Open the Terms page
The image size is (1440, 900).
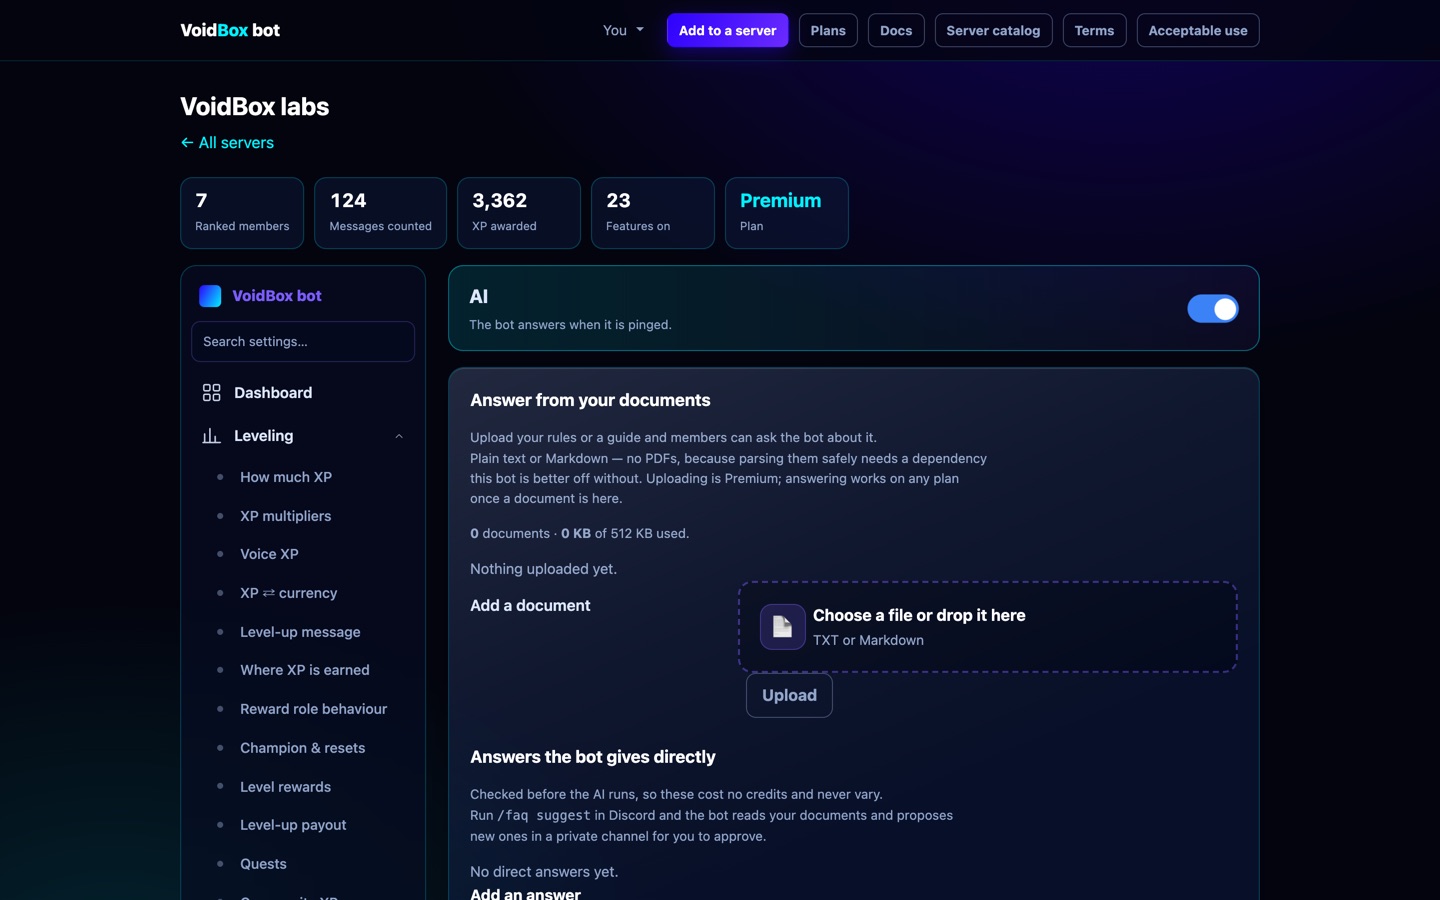tap(1094, 31)
